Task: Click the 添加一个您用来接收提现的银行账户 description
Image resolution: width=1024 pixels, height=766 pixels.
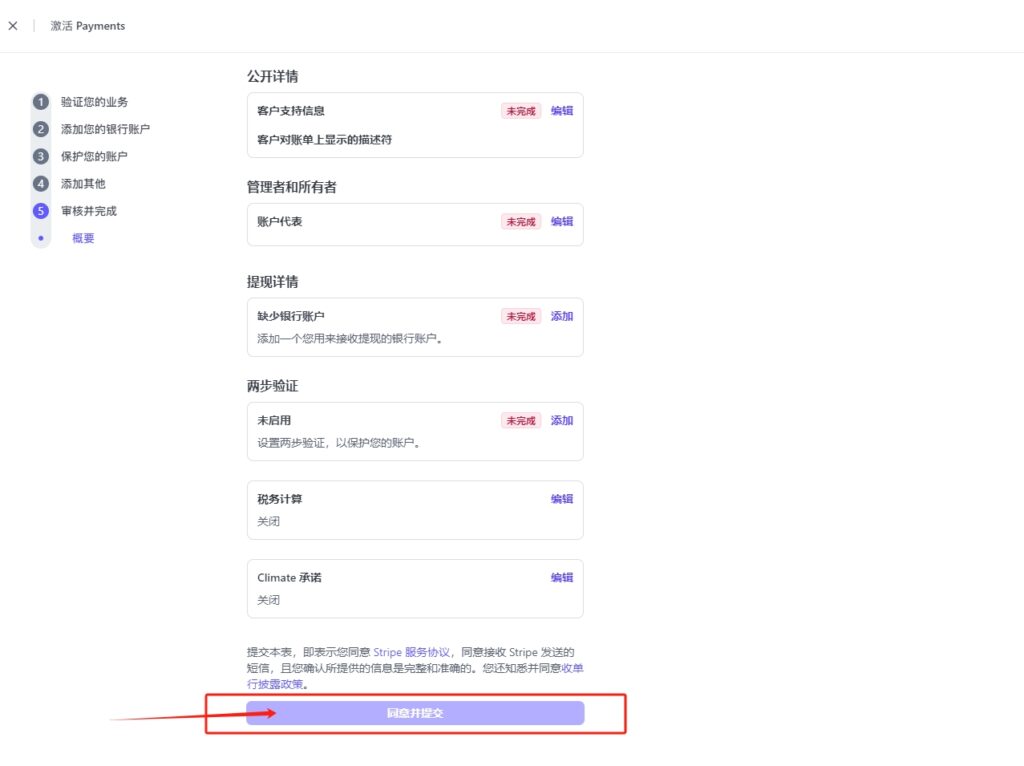Action: point(349,338)
